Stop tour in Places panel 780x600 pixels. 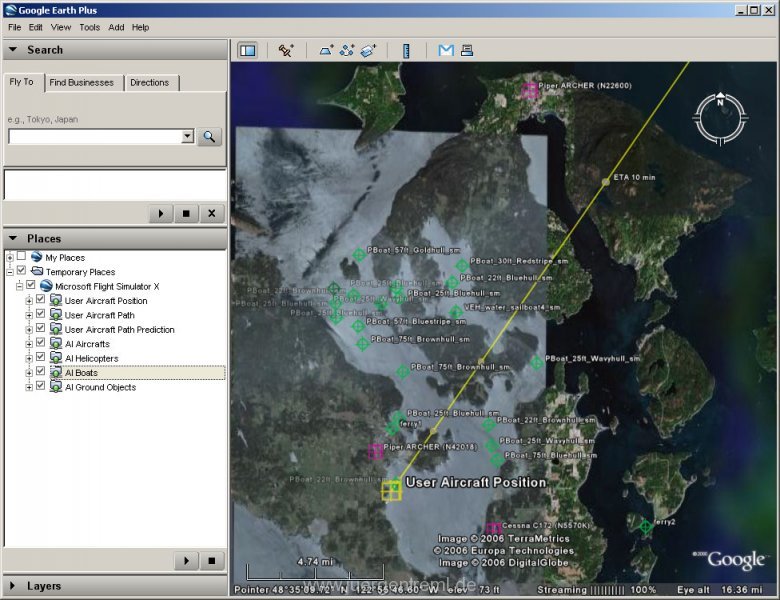[x=211, y=561]
